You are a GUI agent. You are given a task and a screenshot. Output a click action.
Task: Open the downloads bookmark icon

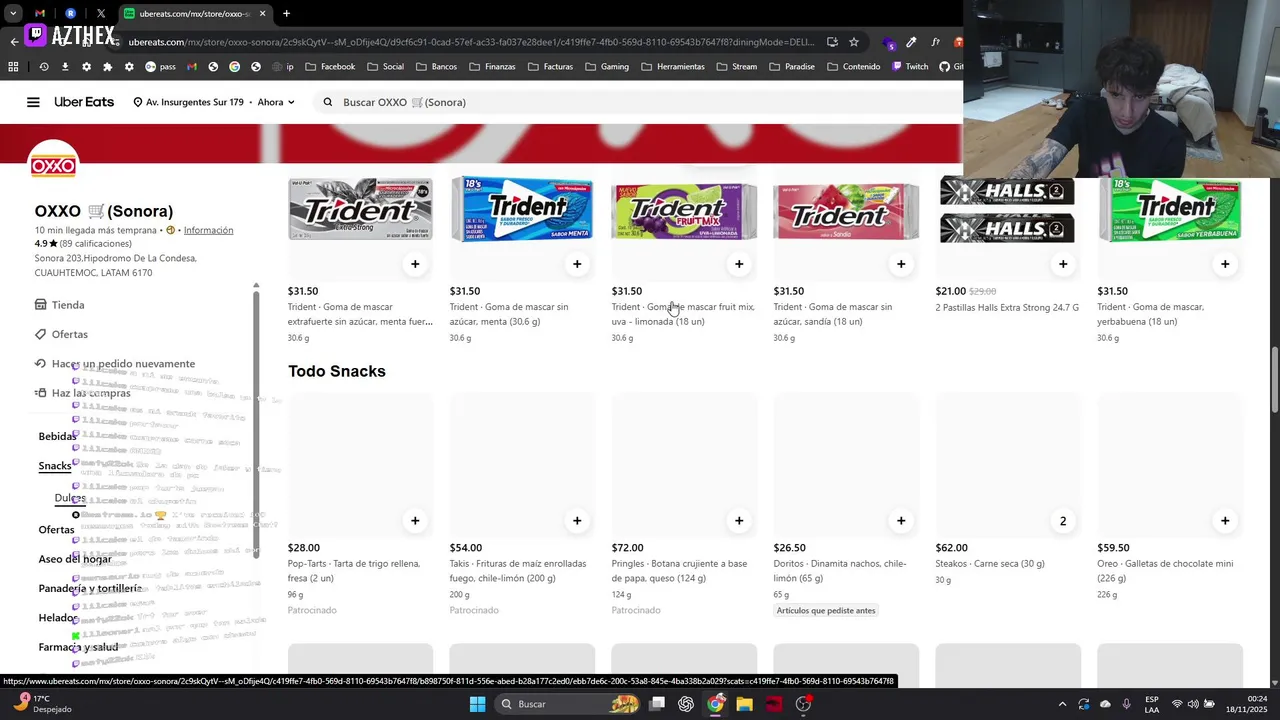65,67
